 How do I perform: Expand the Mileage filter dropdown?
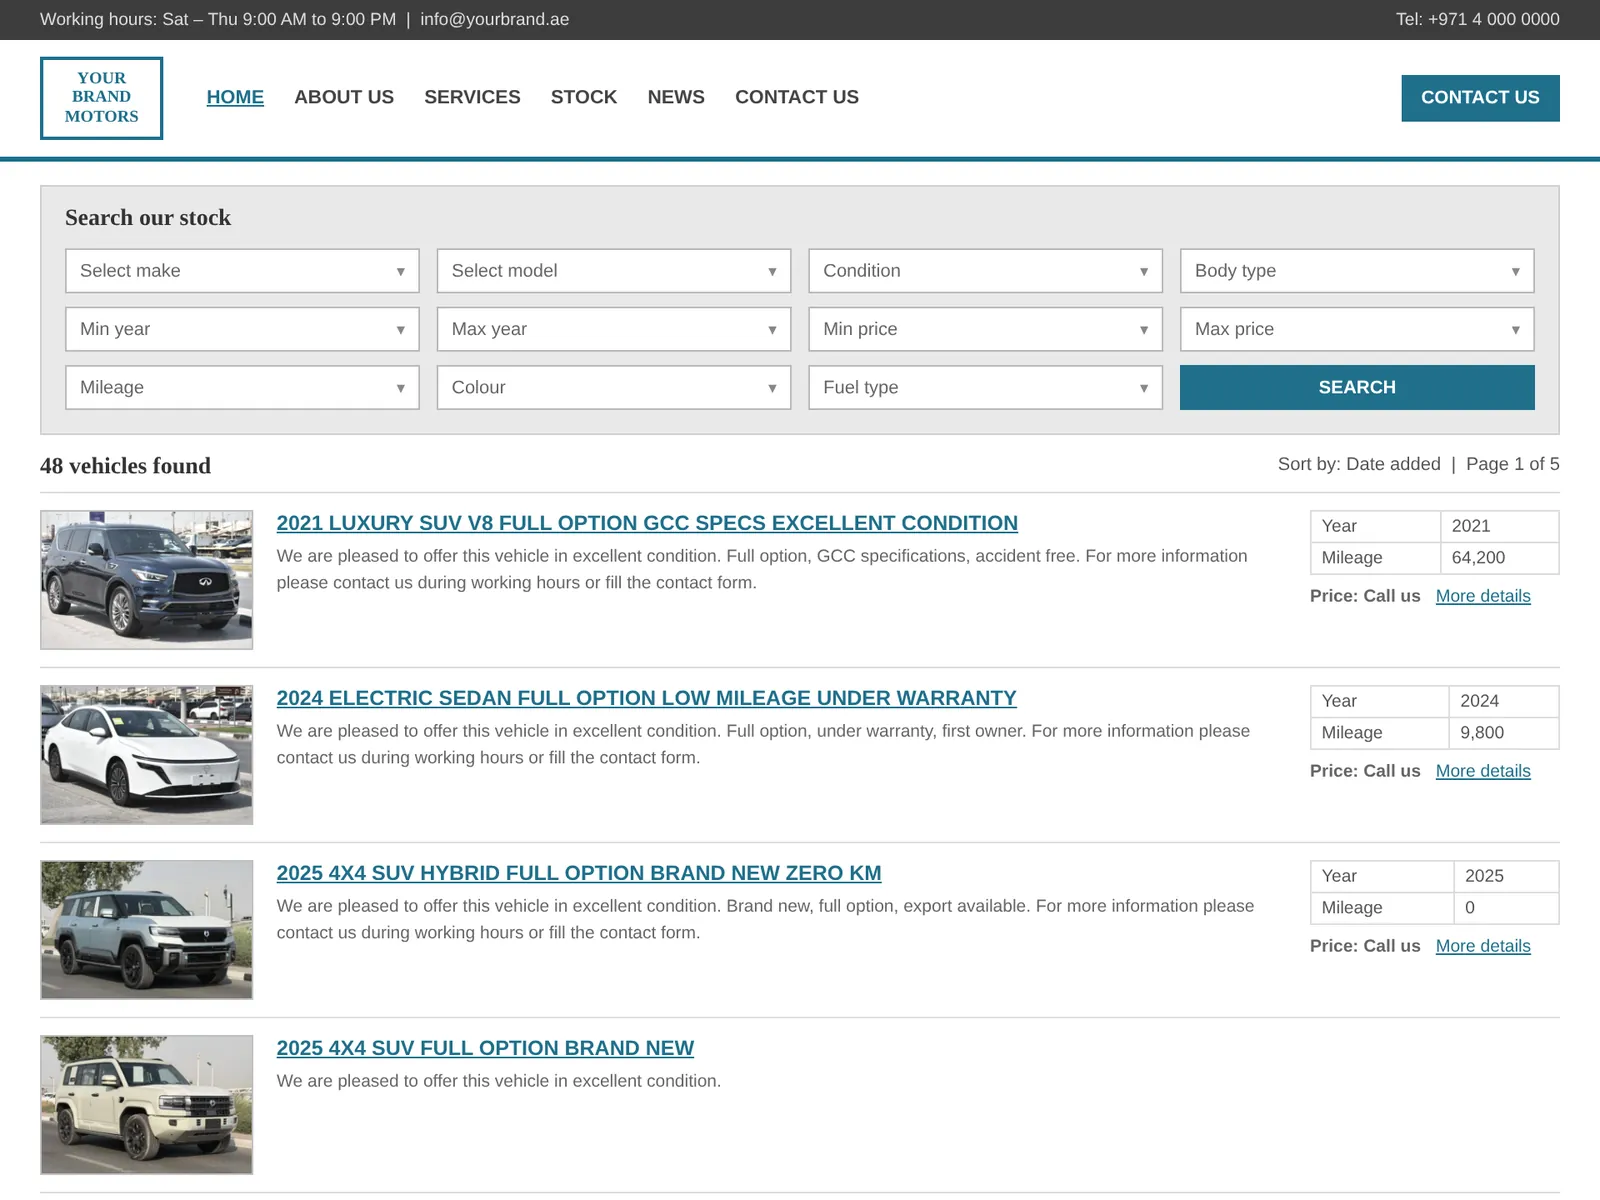[242, 387]
